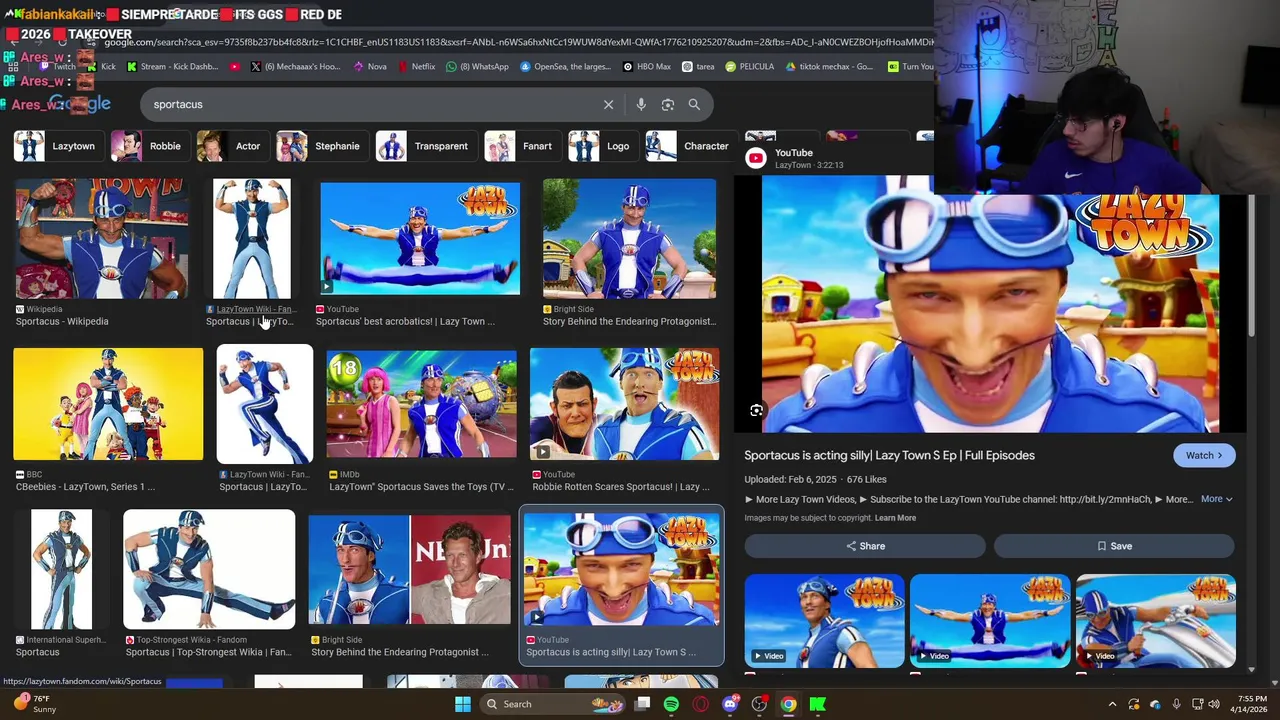Click the Share button
This screenshot has height=720, width=1280.
tap(865, 546)
